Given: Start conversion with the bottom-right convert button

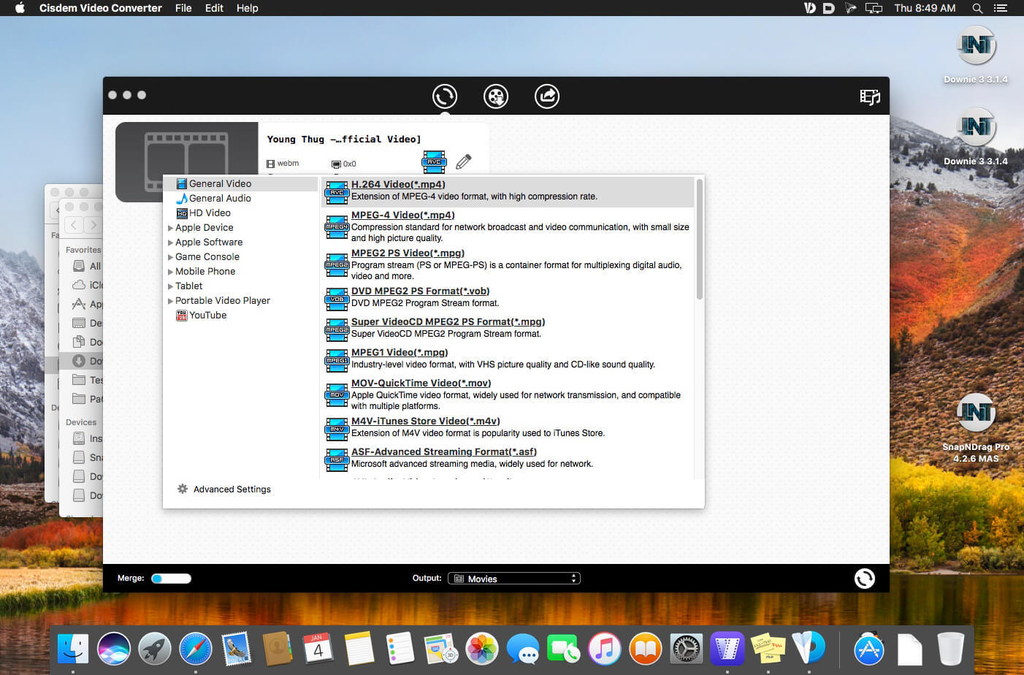Looking at the screenshot, I should click(865, 578).
